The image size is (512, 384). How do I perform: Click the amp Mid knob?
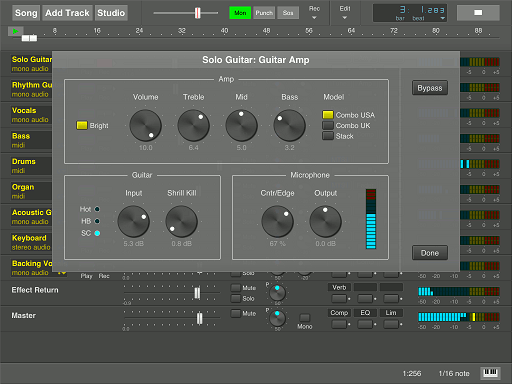pyautogui.click(x=241, y=126)
